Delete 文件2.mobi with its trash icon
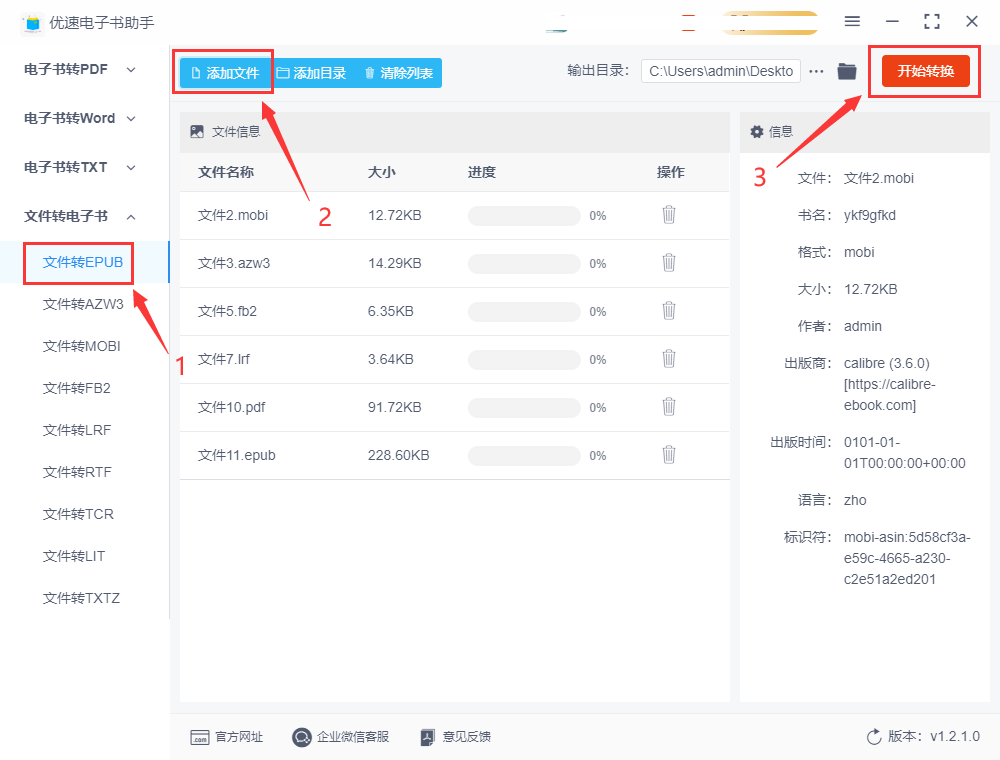The image size is (1000, 760). [668, 215]
